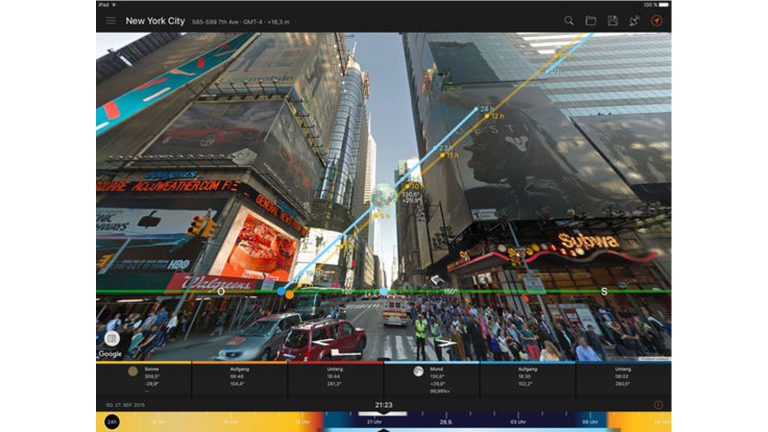Tap the save disk icon
The height and width of the screenshot is (432, 768).
click(613, 21)
